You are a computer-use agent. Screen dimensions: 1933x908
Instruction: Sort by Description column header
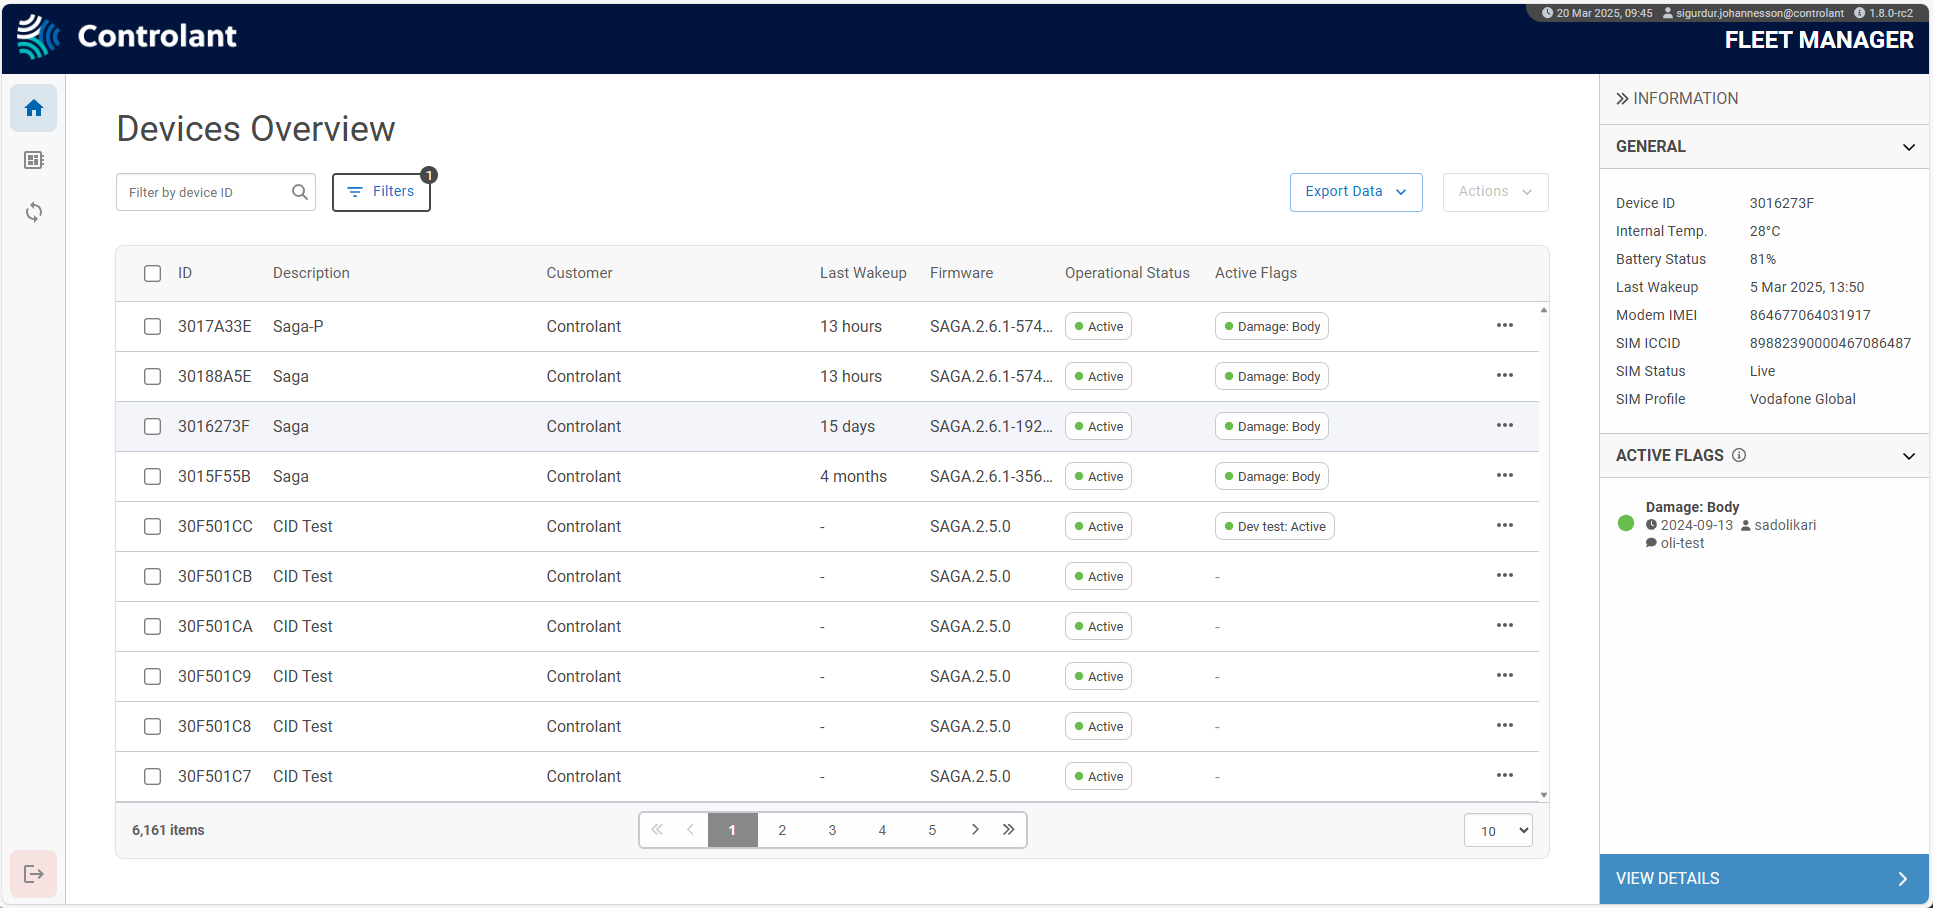[x=311, y=273]
